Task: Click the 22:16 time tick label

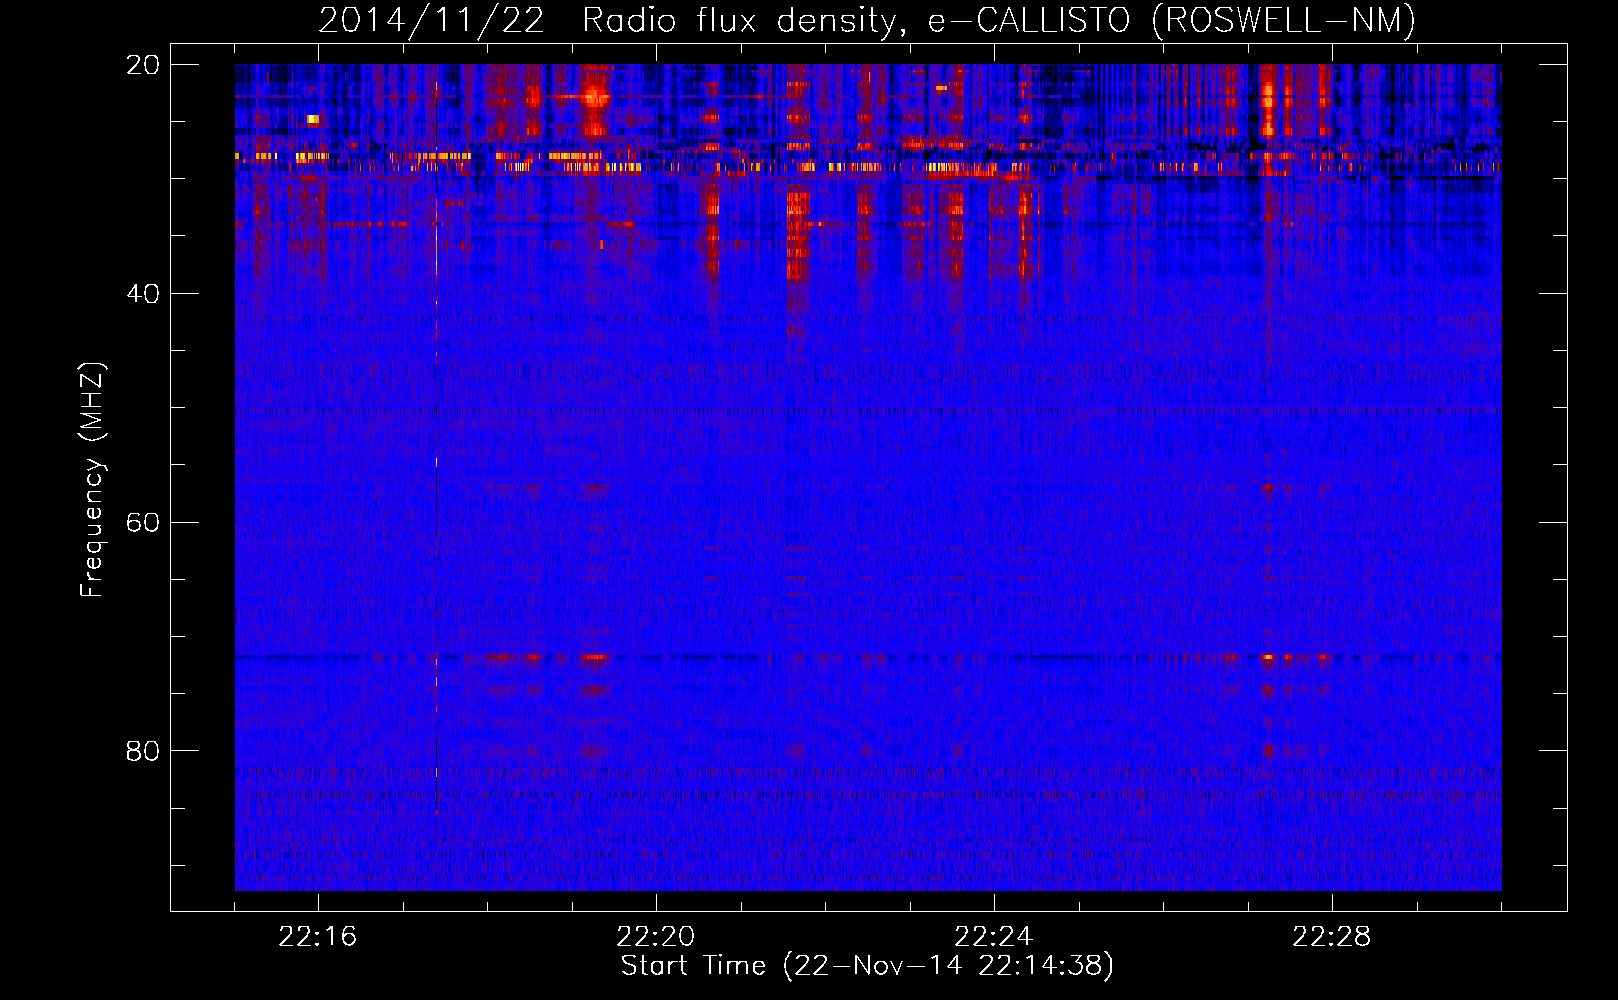Action: click(318, 937)
